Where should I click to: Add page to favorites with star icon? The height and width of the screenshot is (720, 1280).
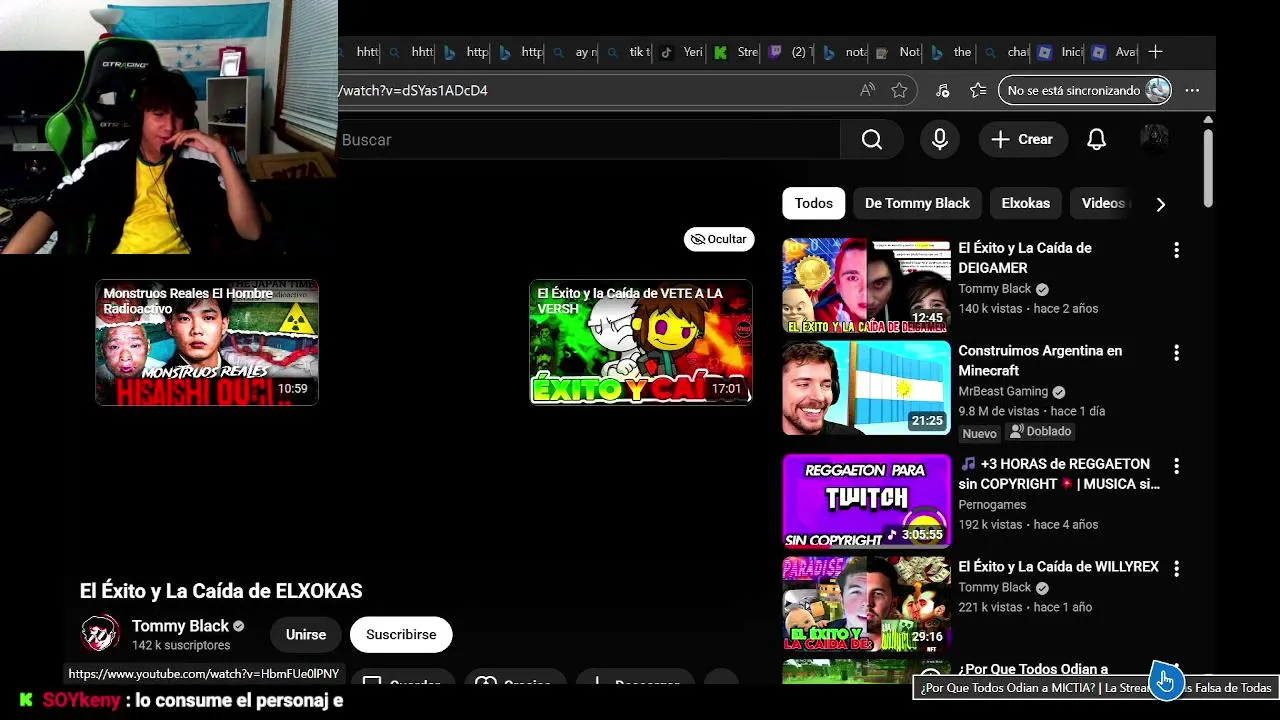pos(899,90)
